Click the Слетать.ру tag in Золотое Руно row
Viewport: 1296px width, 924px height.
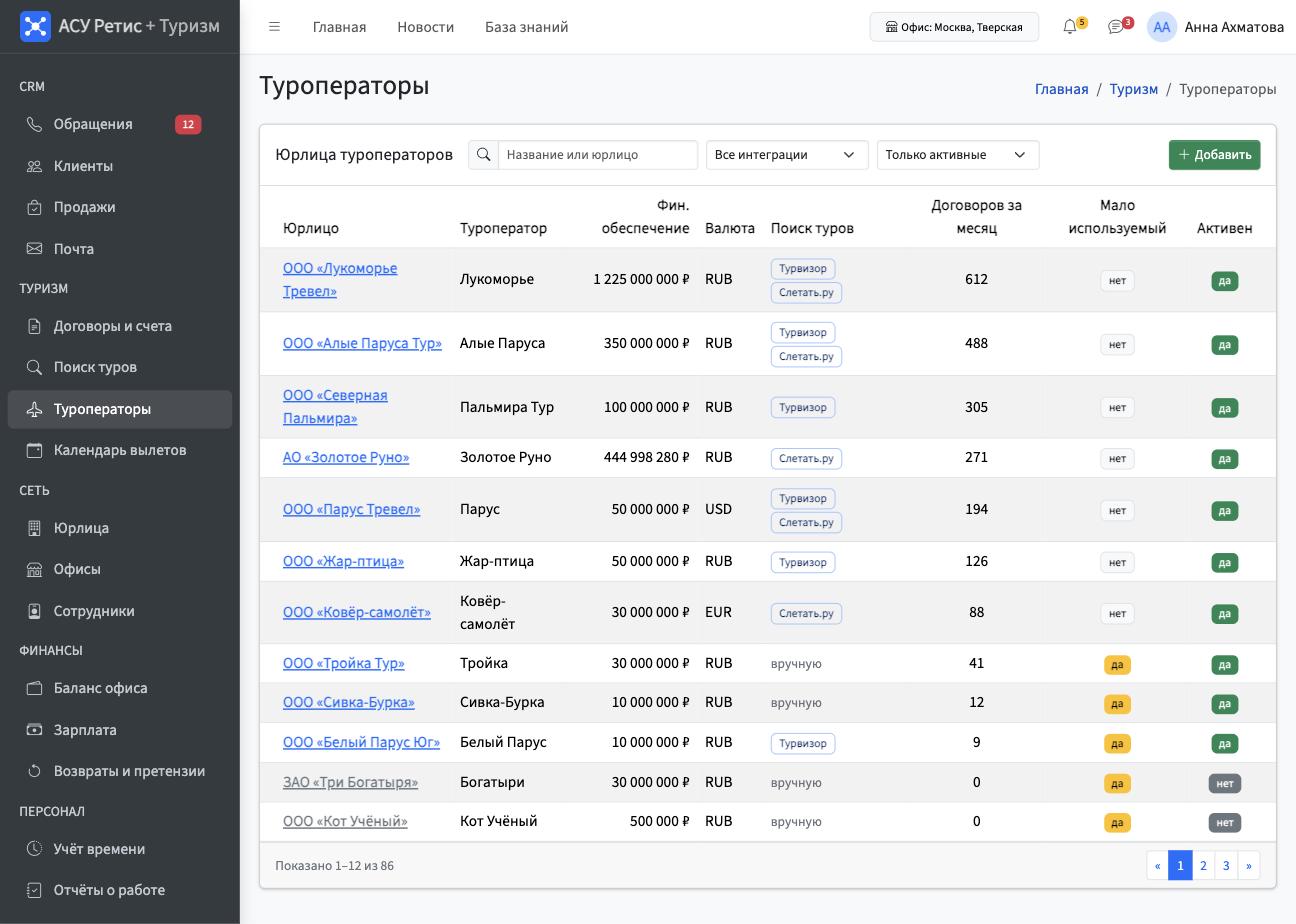[x=806, y=459]
